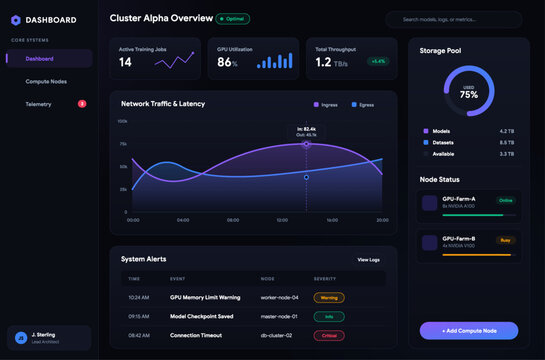Click the TIME column header

click(x=134, y=279)
